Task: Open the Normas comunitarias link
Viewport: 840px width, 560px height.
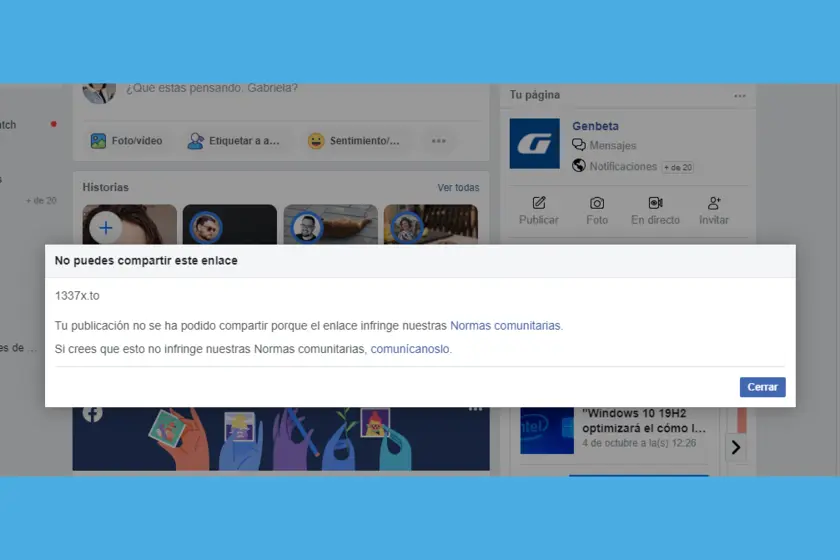Action: tap(506, 326)
